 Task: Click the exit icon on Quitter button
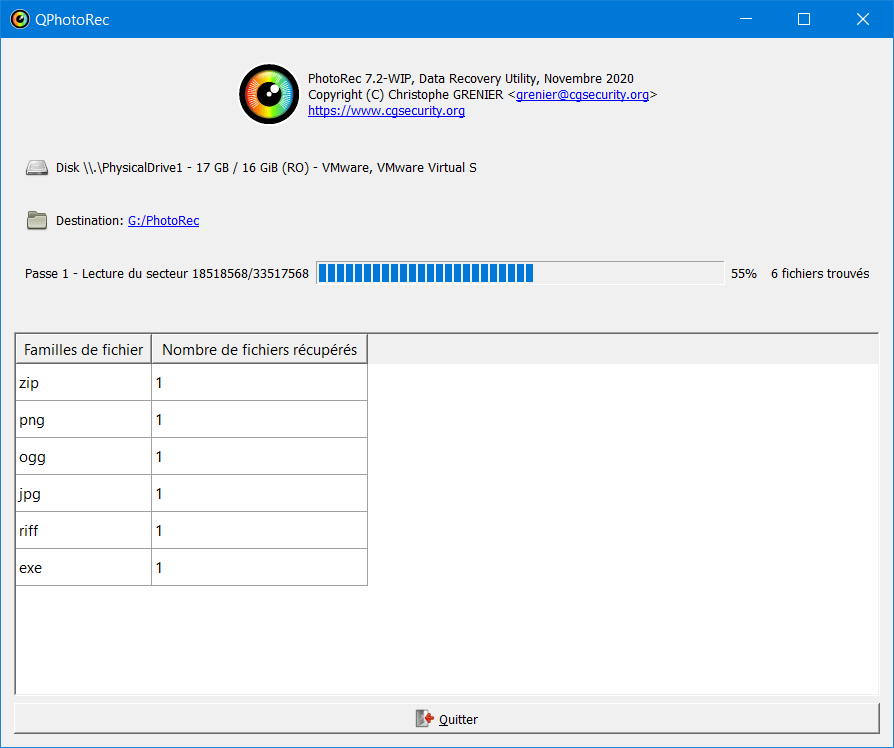[425, 718]
